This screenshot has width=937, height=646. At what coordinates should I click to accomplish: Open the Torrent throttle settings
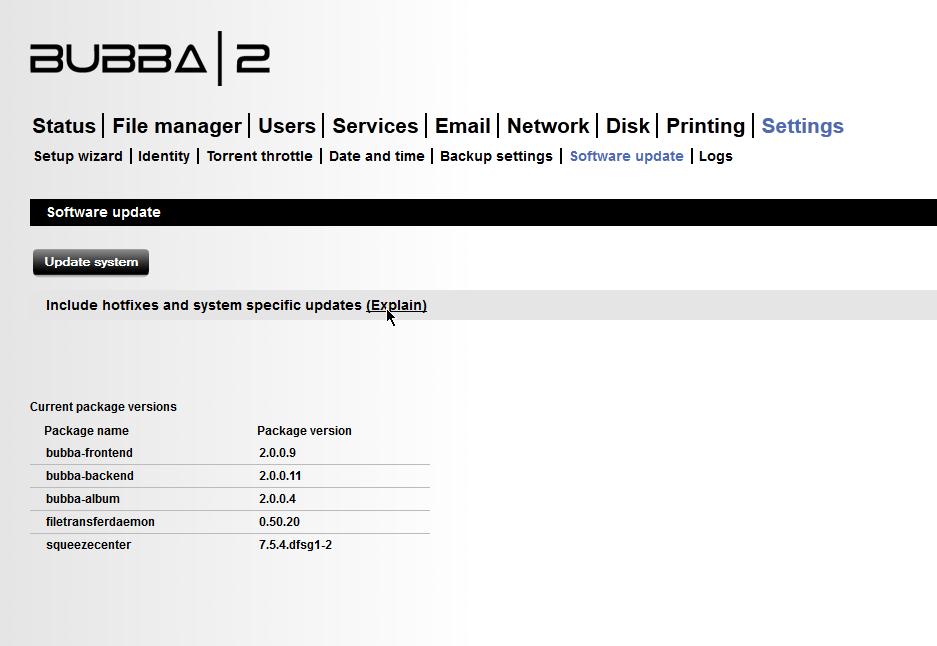click(x=259, y=156)
